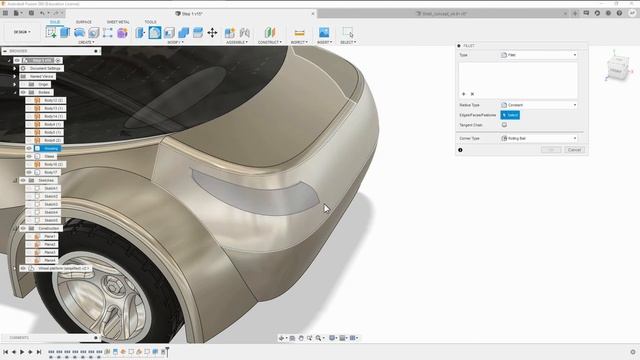Click Cancel in the Fillet dialog
The image size is (640, 360).
(x=574, y=150)
